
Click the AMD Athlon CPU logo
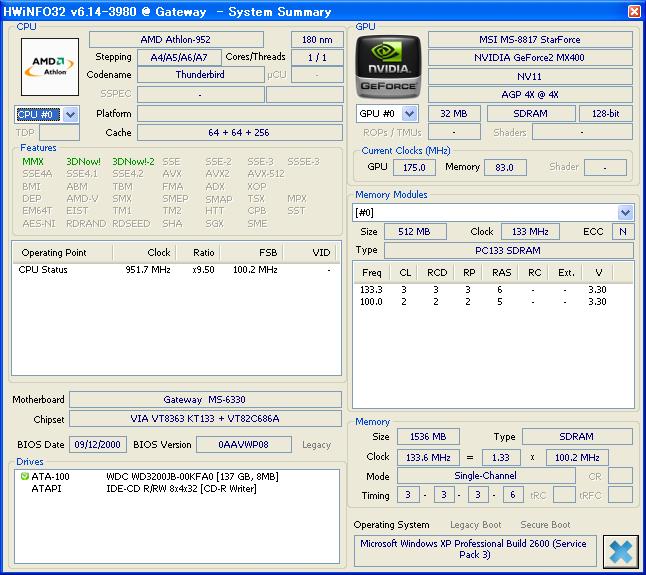pyautogui.click(x=50, y=67)
